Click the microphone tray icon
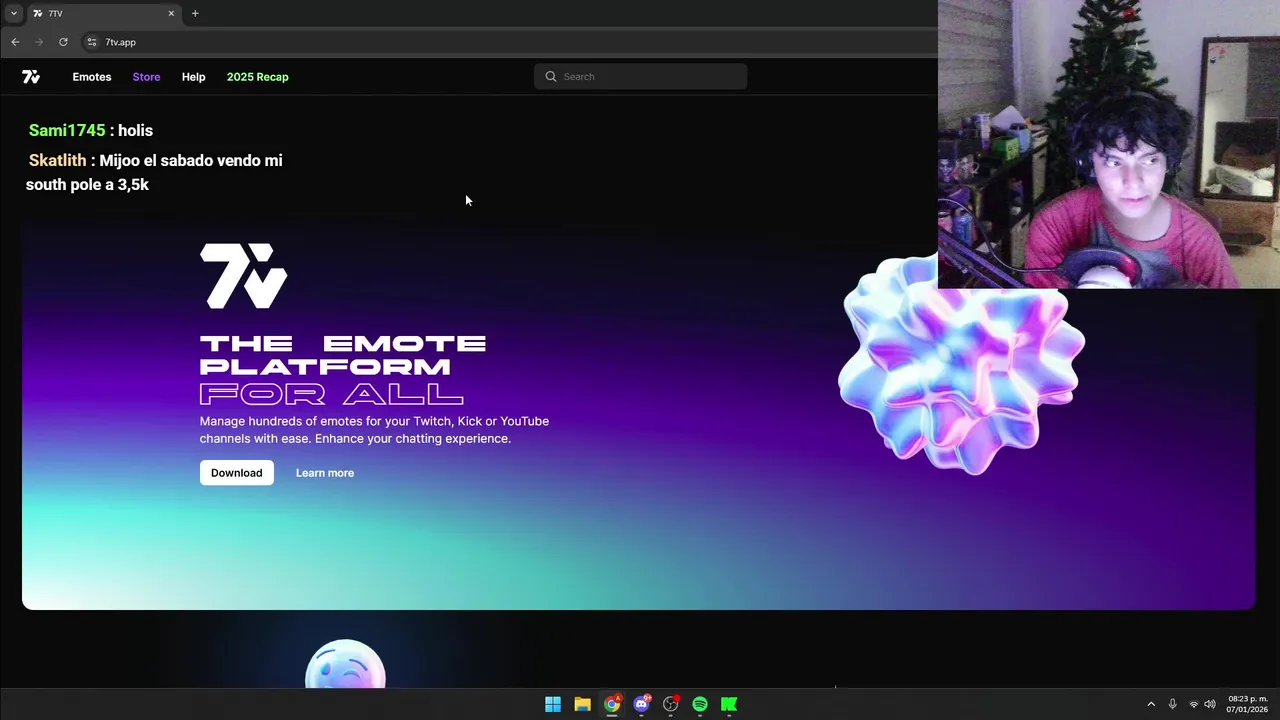Viewport: 1280px width, 720px height. [x=1172, y=705]
